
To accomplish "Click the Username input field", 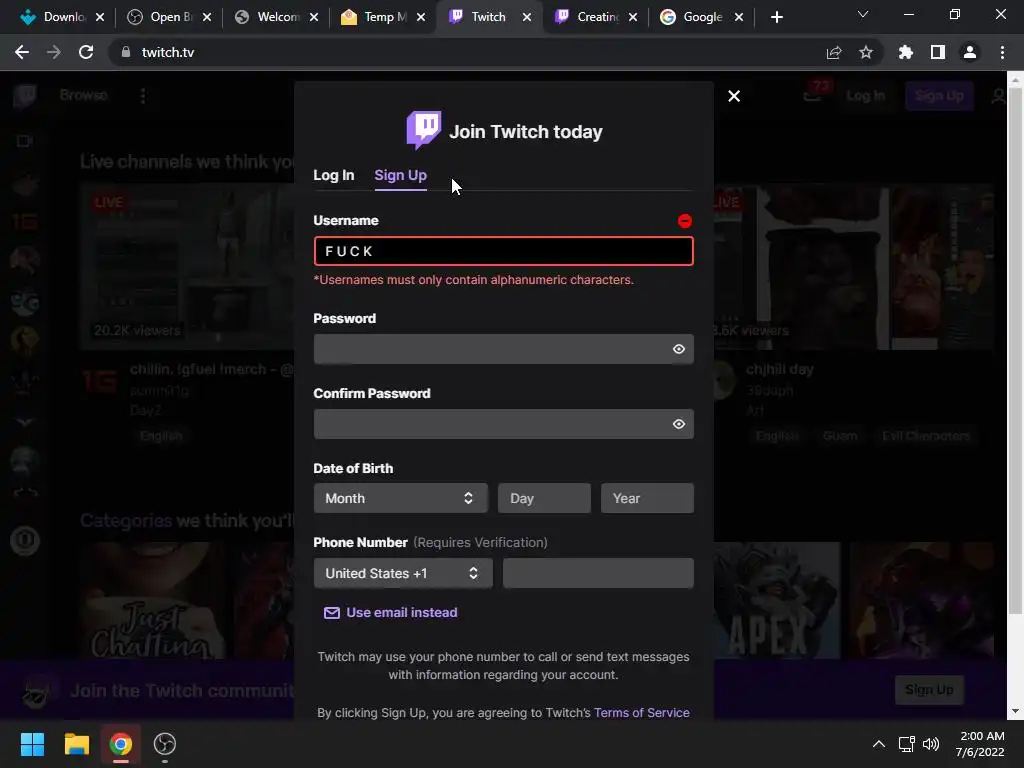I will pos(504,251).
